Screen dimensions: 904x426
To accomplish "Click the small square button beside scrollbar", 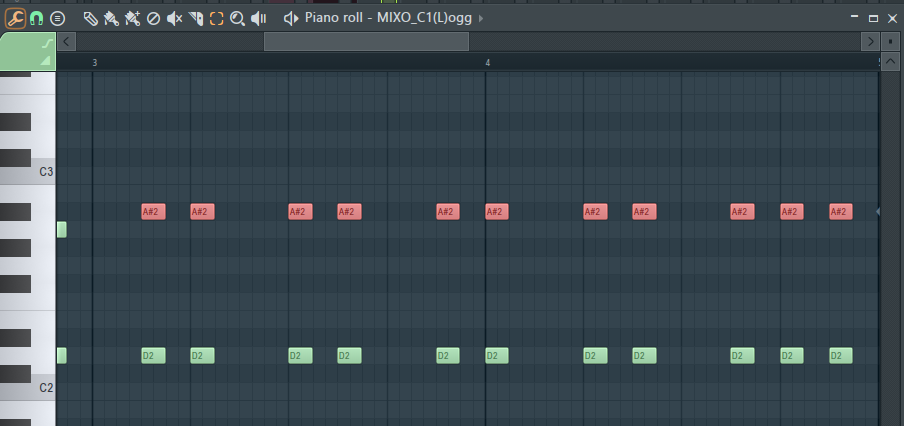I will 890,42.
